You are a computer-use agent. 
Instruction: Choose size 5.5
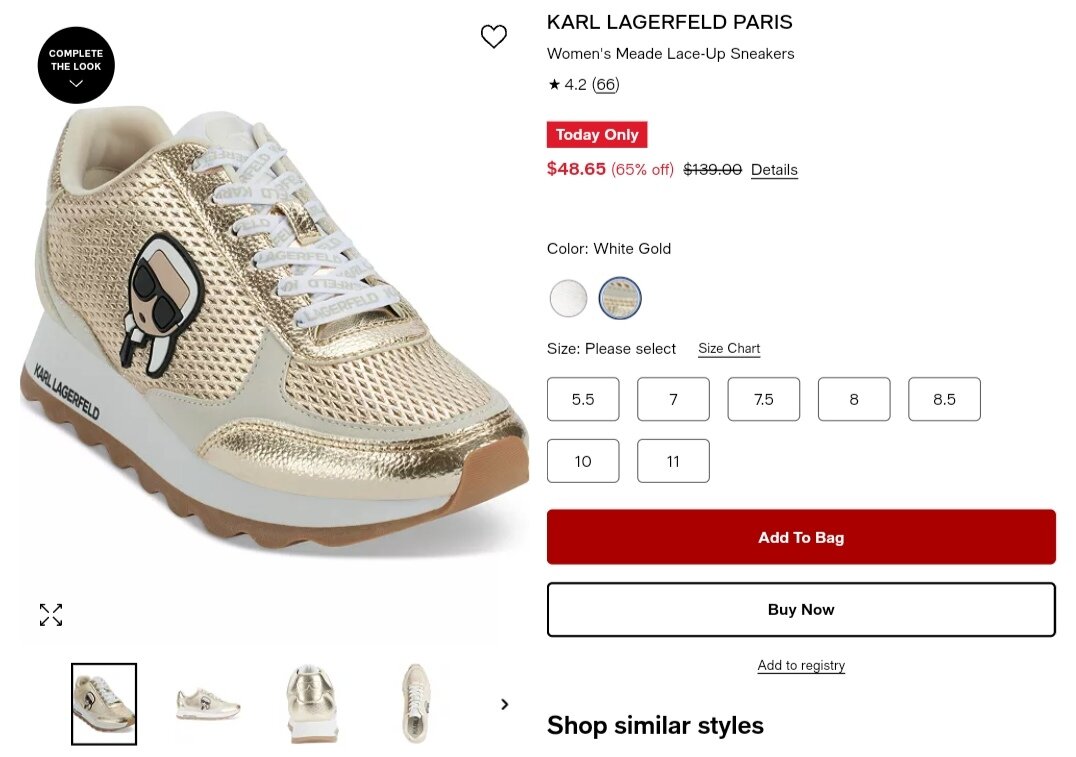point(583,399)
